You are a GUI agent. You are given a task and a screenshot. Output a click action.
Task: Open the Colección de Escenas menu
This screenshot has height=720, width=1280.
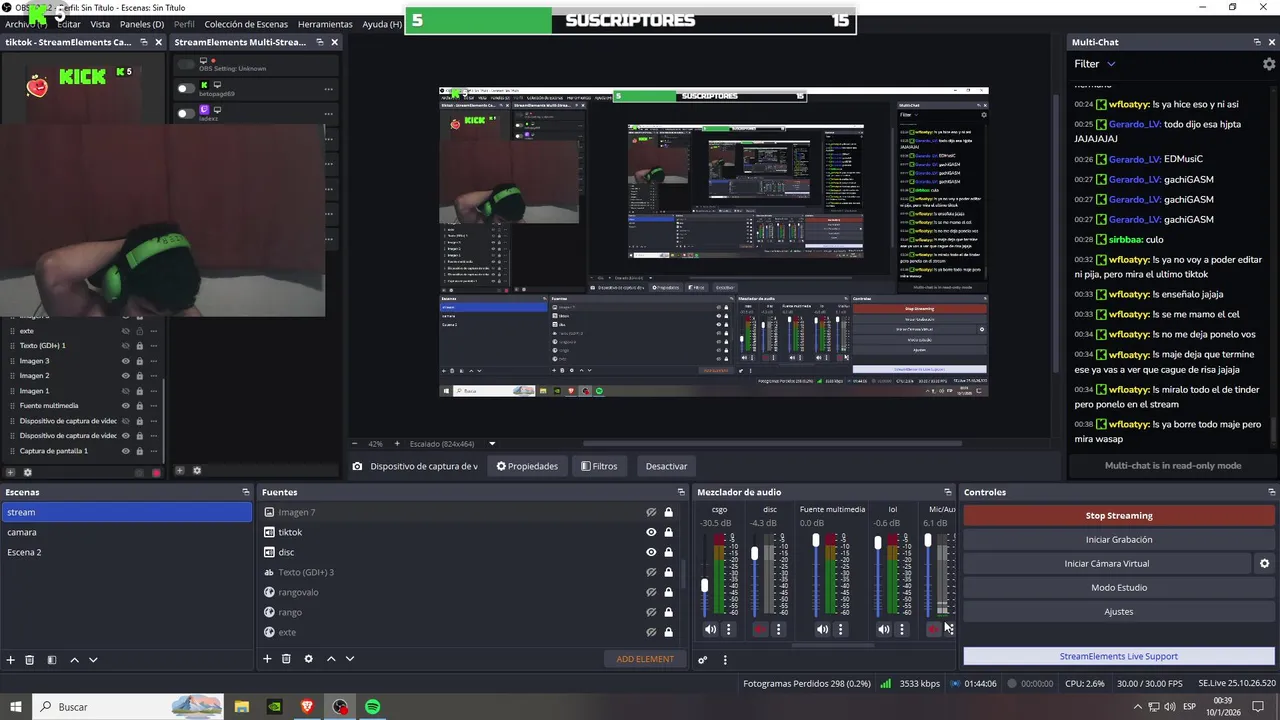click(246, 24)
